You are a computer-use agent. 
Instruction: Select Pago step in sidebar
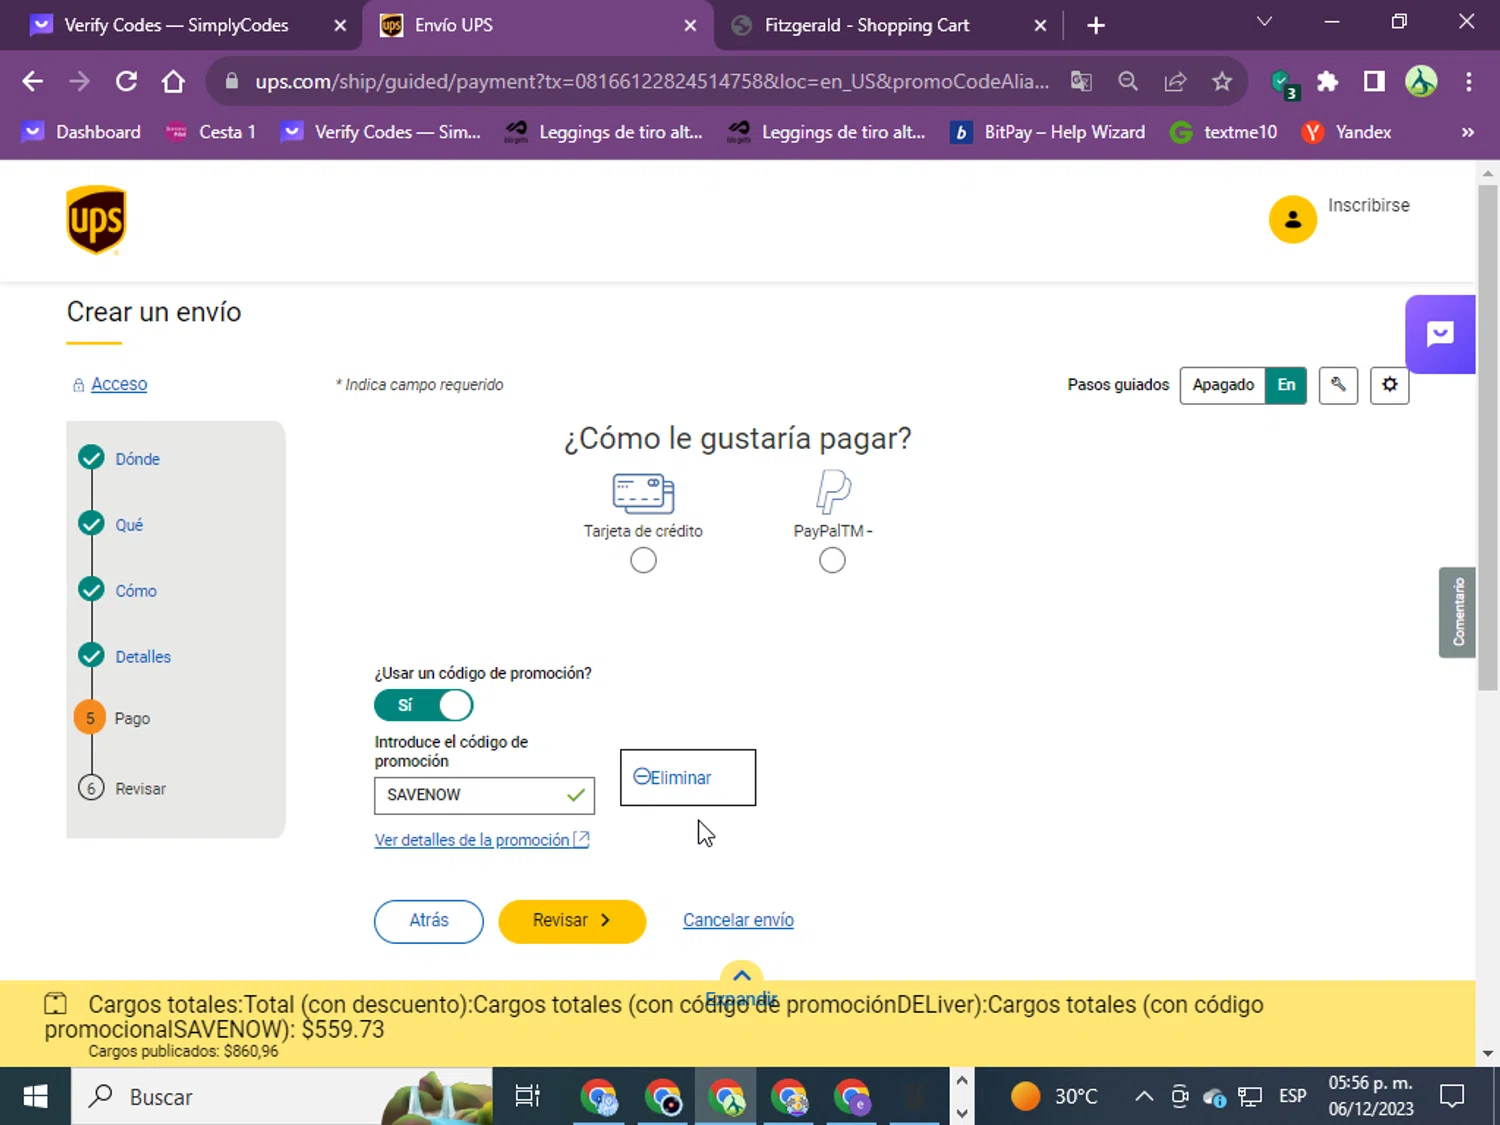[x=132, y=718]
